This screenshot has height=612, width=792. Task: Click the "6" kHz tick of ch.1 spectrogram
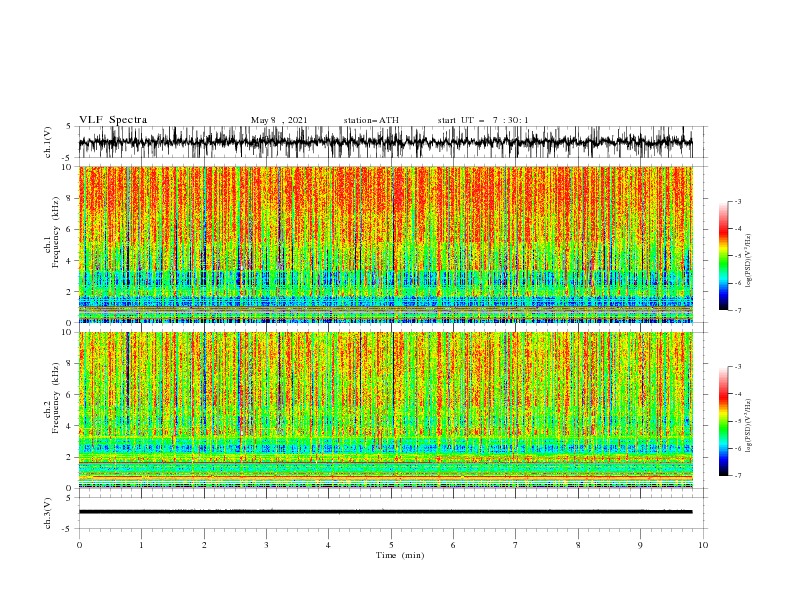click(x=71, y=230)
